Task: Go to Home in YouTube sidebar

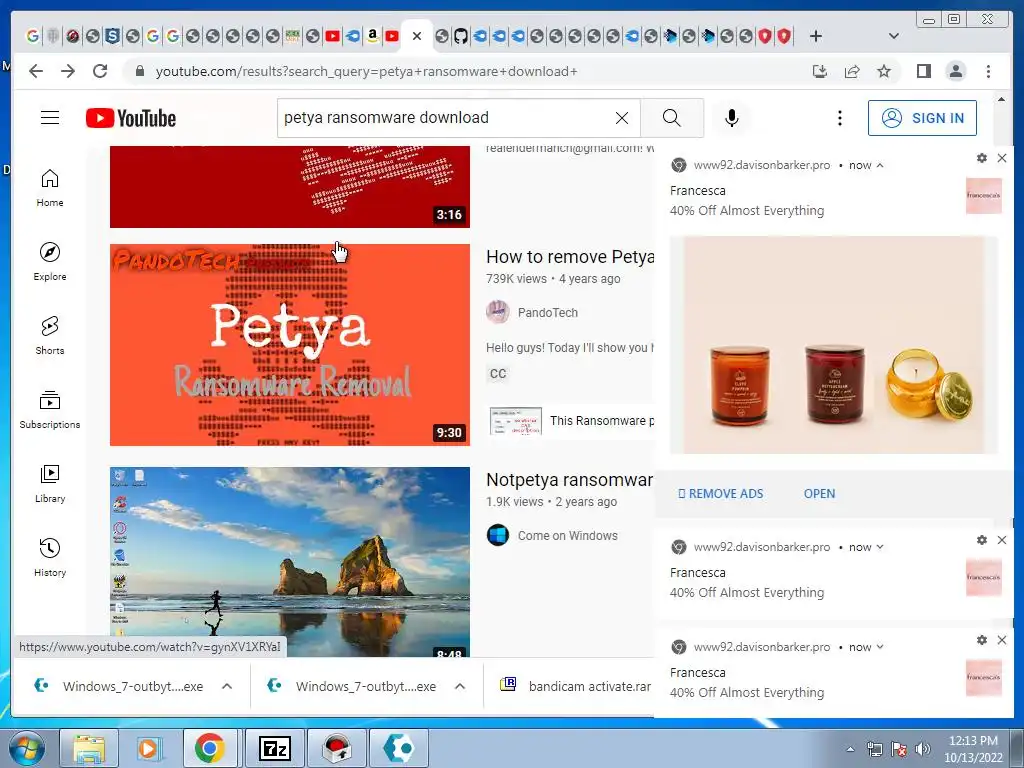Action: (50, 188)
